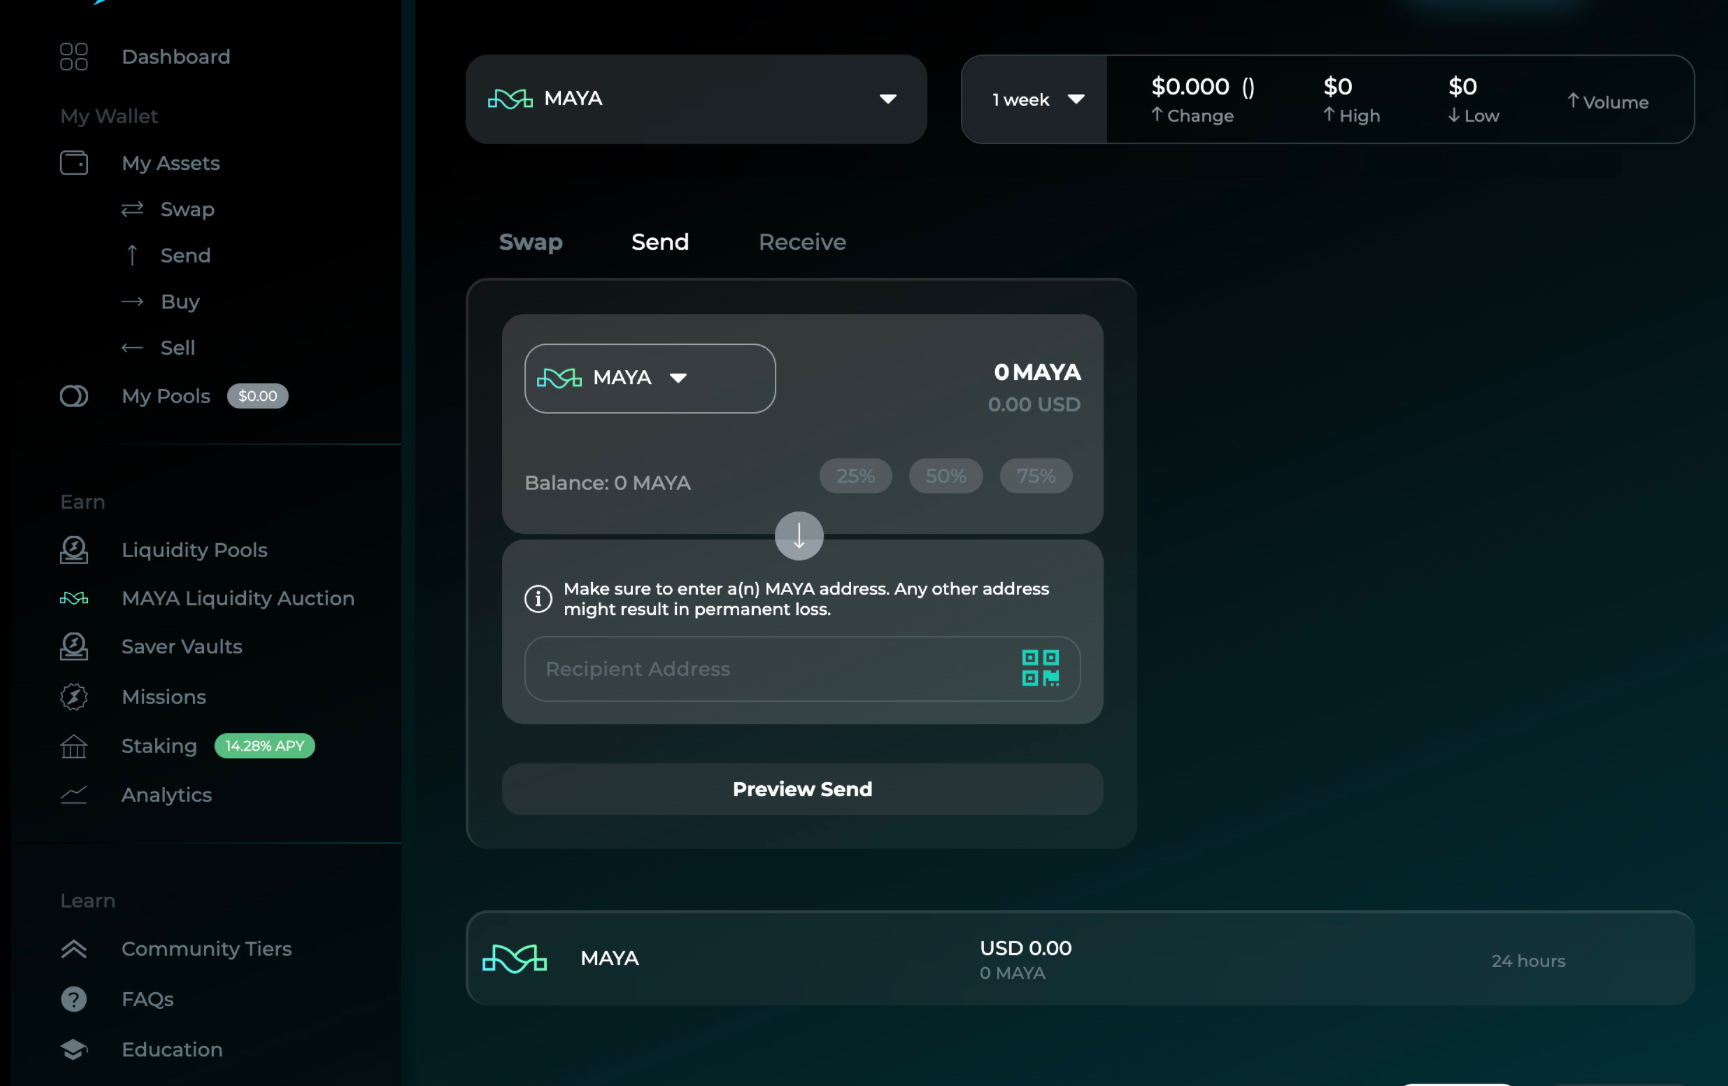Click the My Assets wallet icon
The width and height of the screenshot is (1728, 1086).
pos(74,163)
